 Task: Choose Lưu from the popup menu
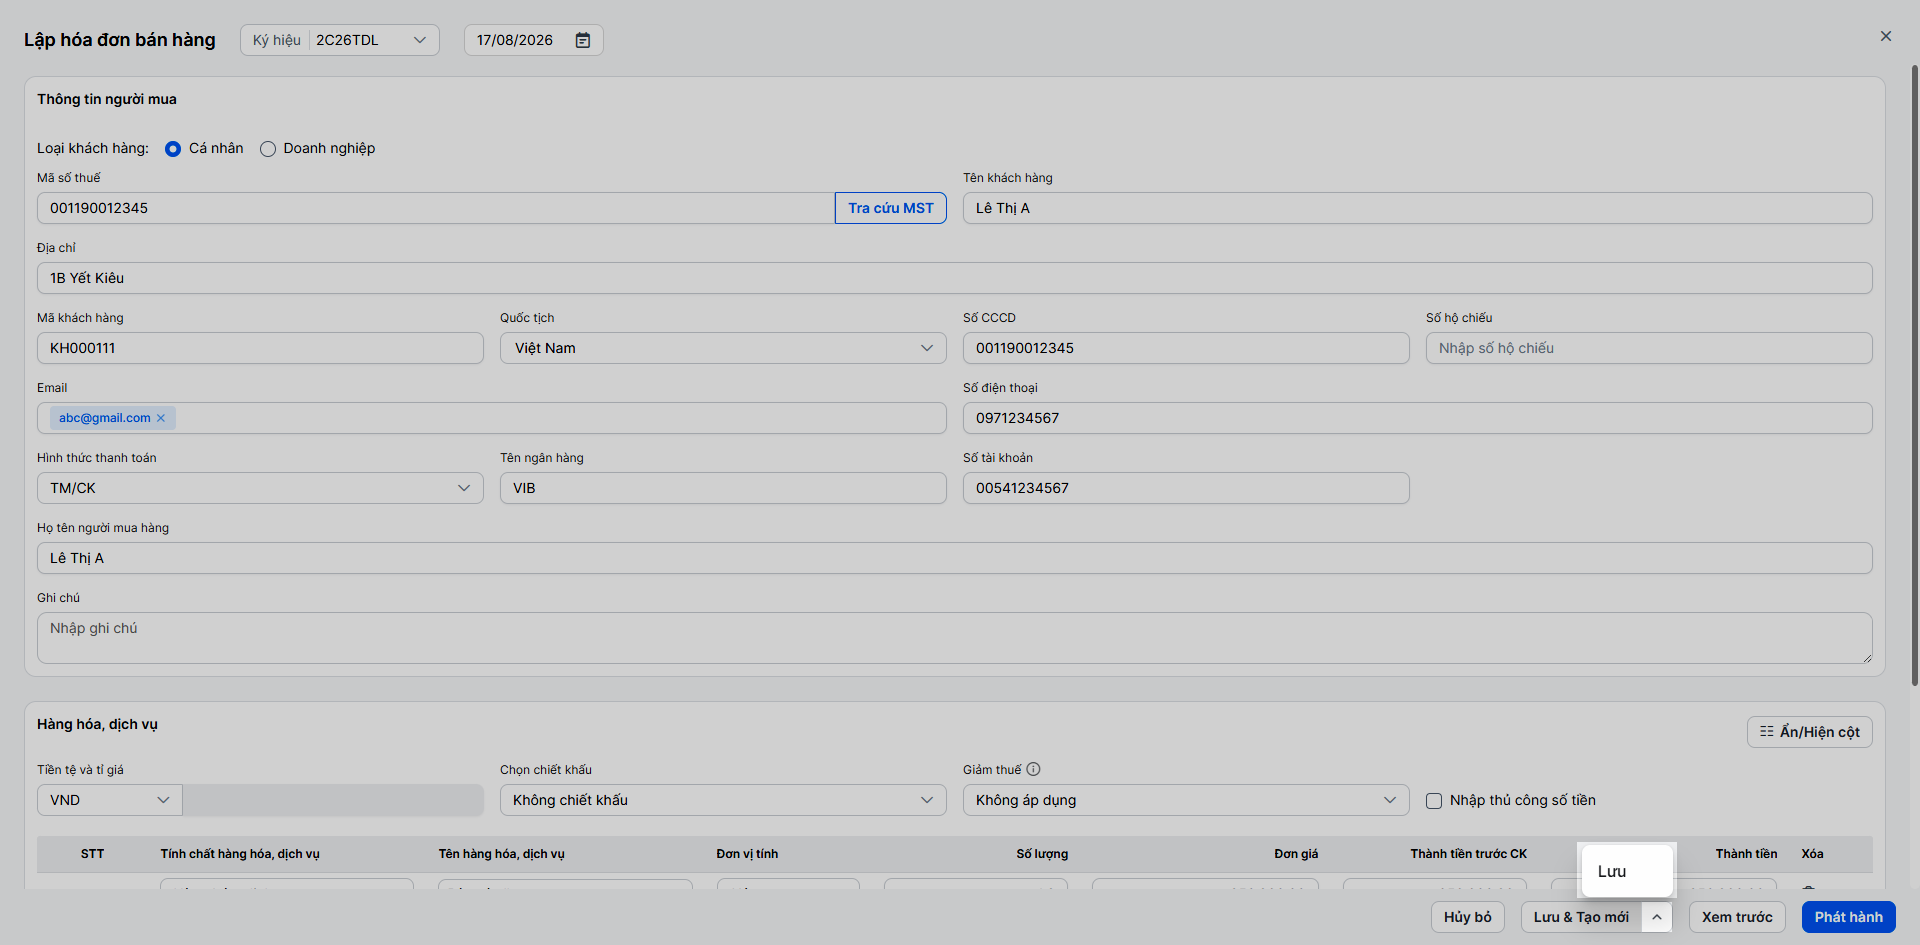[x=1627, y=871]
